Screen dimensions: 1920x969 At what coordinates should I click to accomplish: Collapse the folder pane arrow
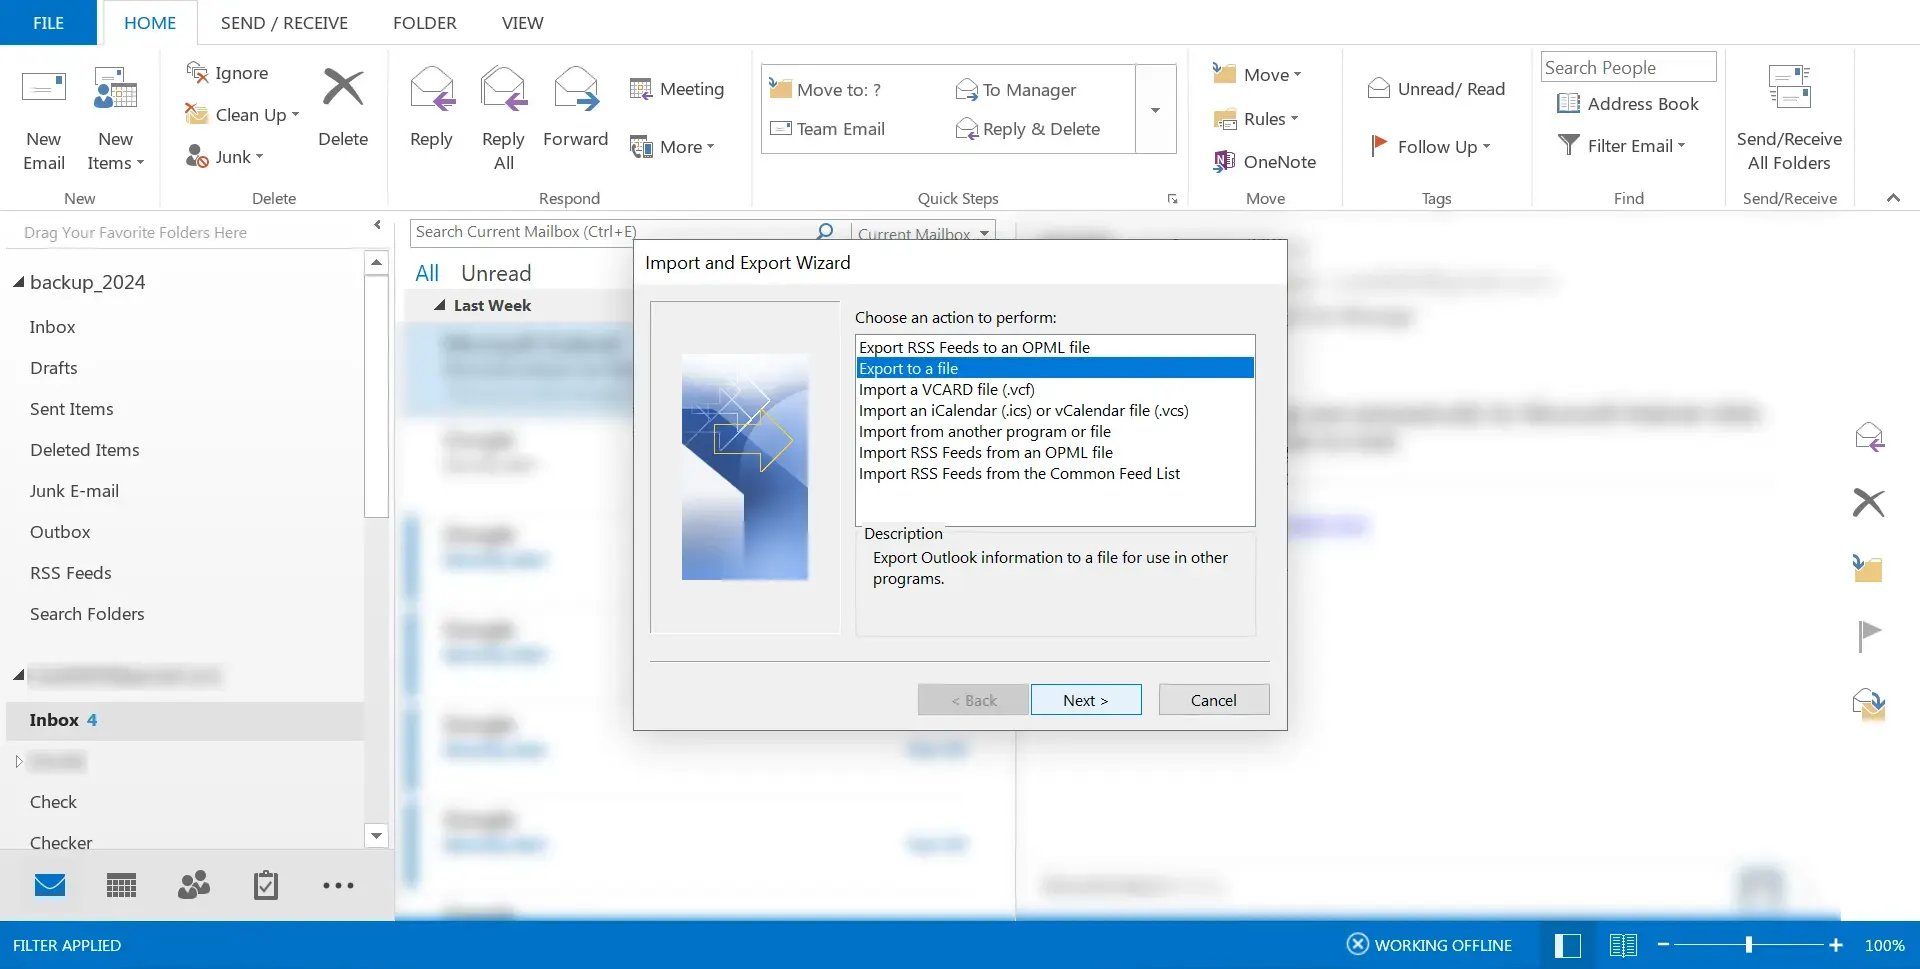[x=377, y=225]
